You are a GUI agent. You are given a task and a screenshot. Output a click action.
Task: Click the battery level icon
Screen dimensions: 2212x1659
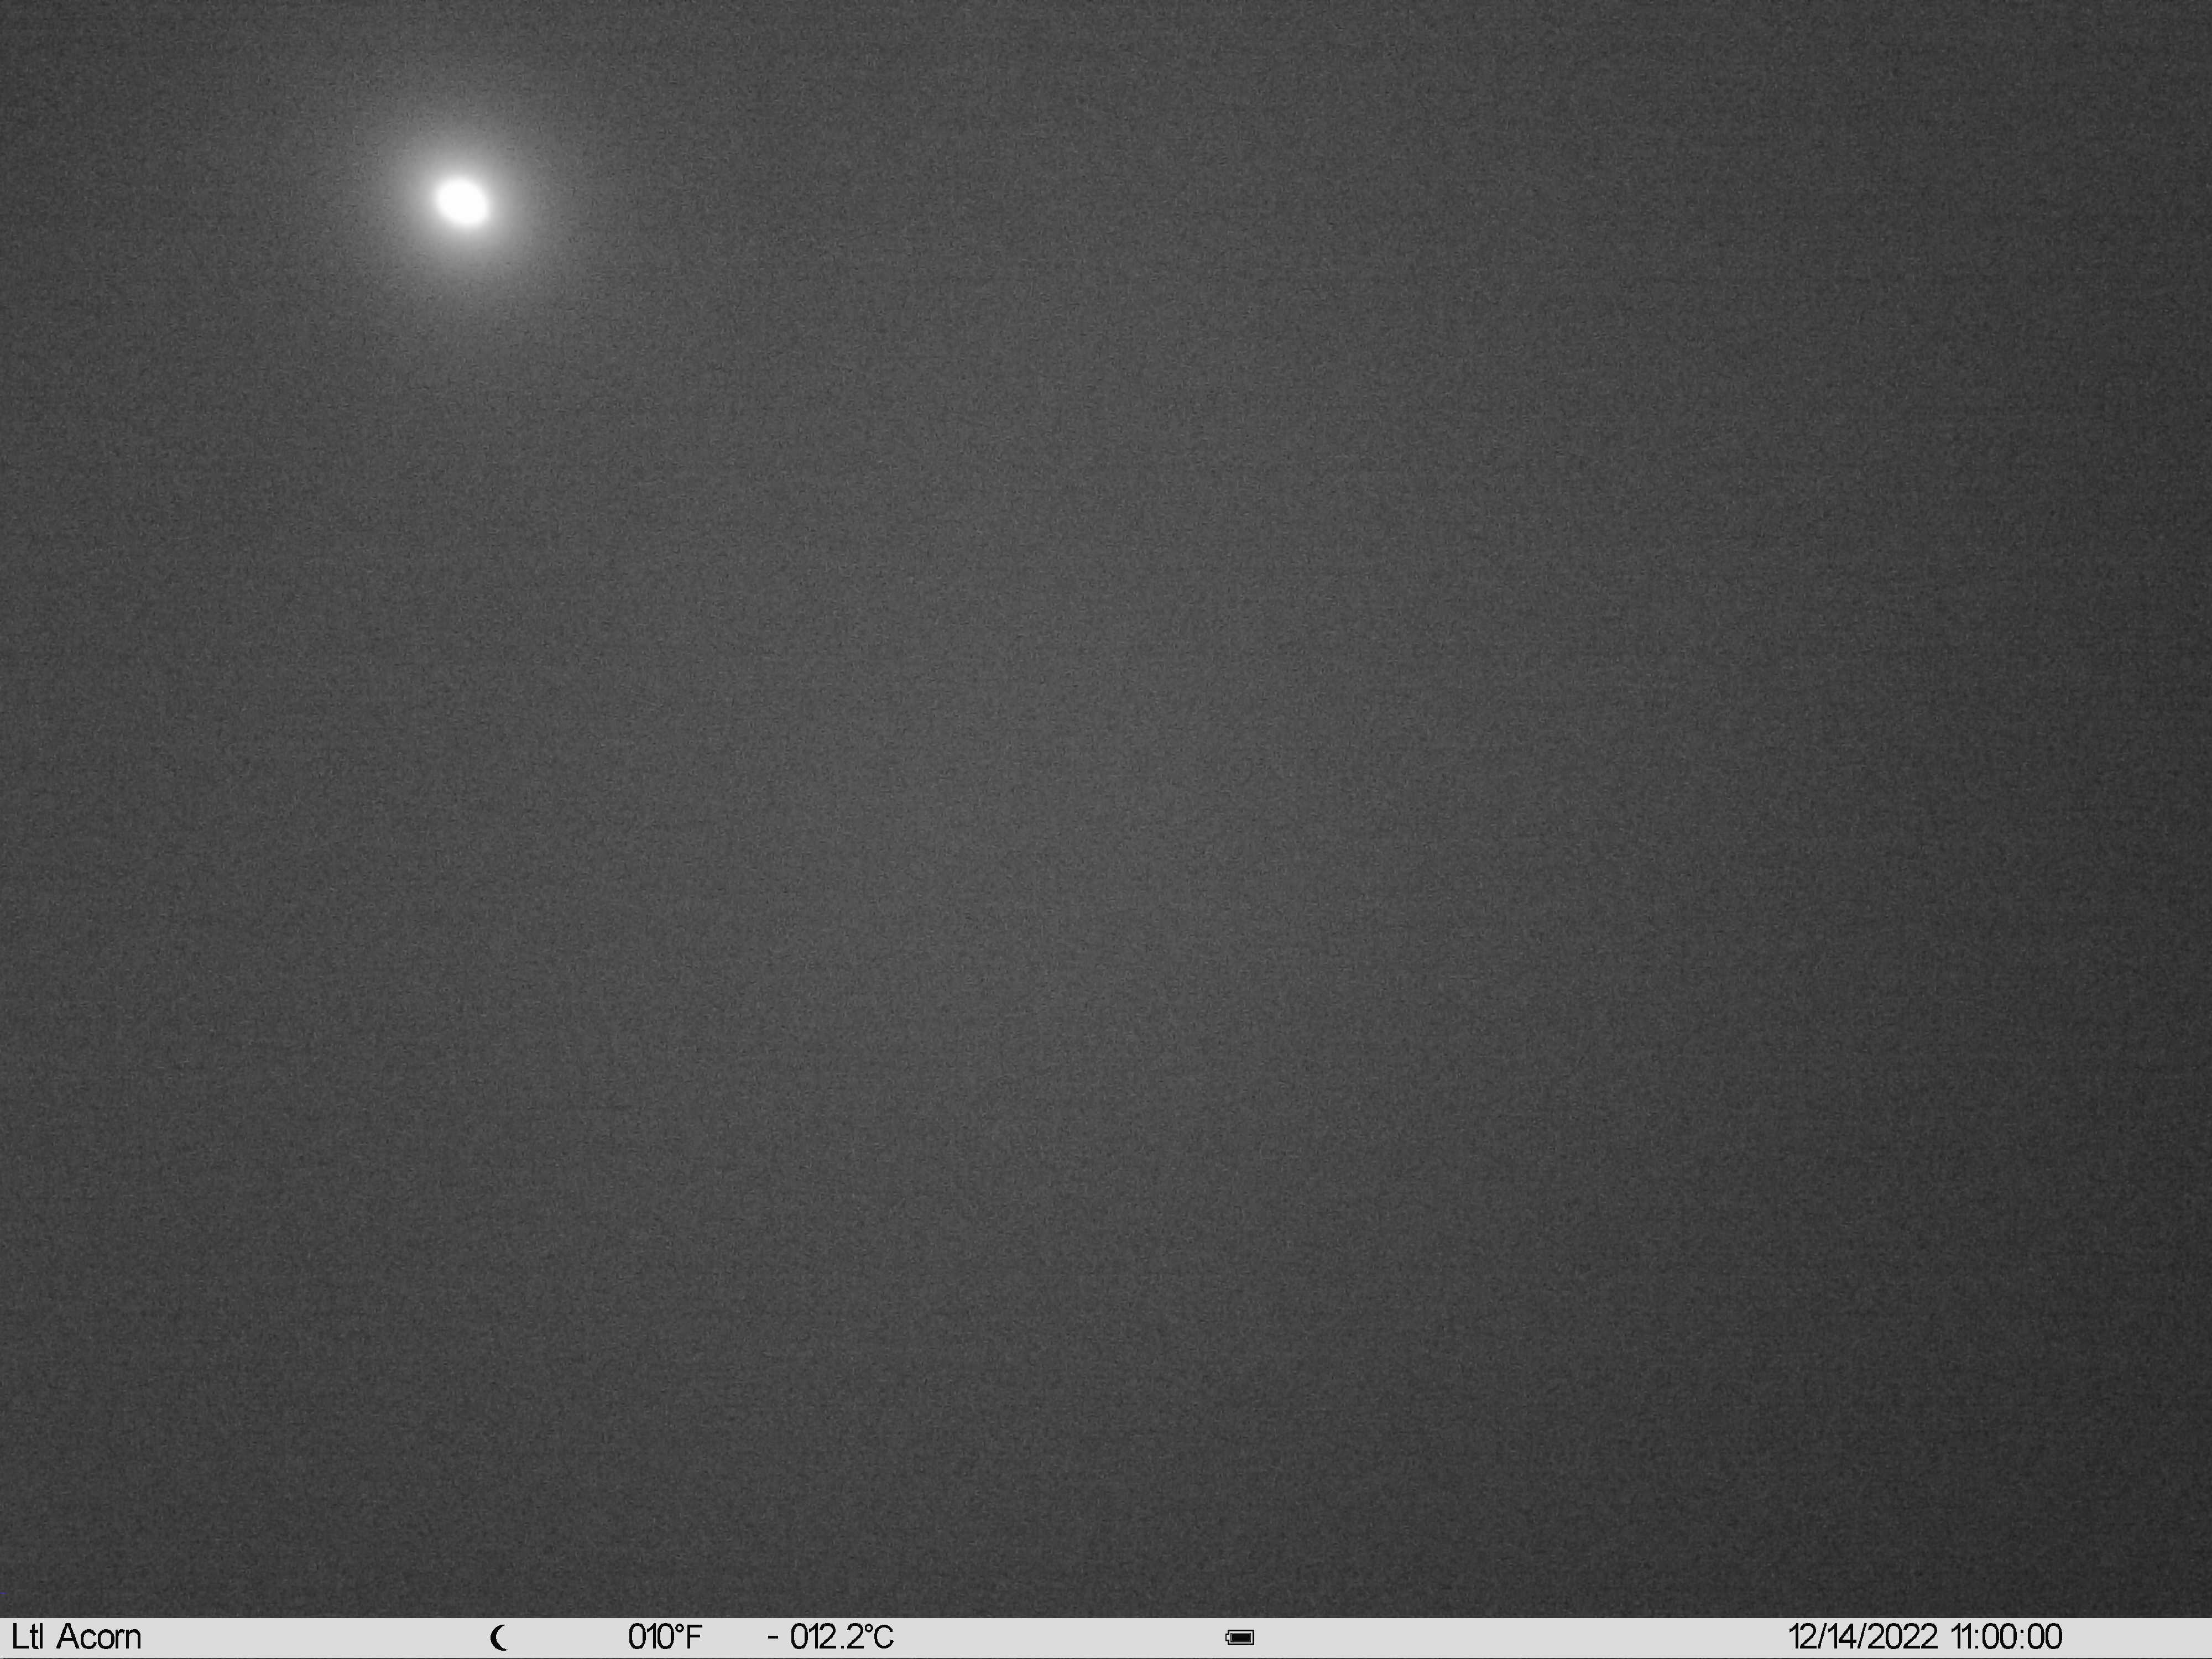[1240, 1638]
